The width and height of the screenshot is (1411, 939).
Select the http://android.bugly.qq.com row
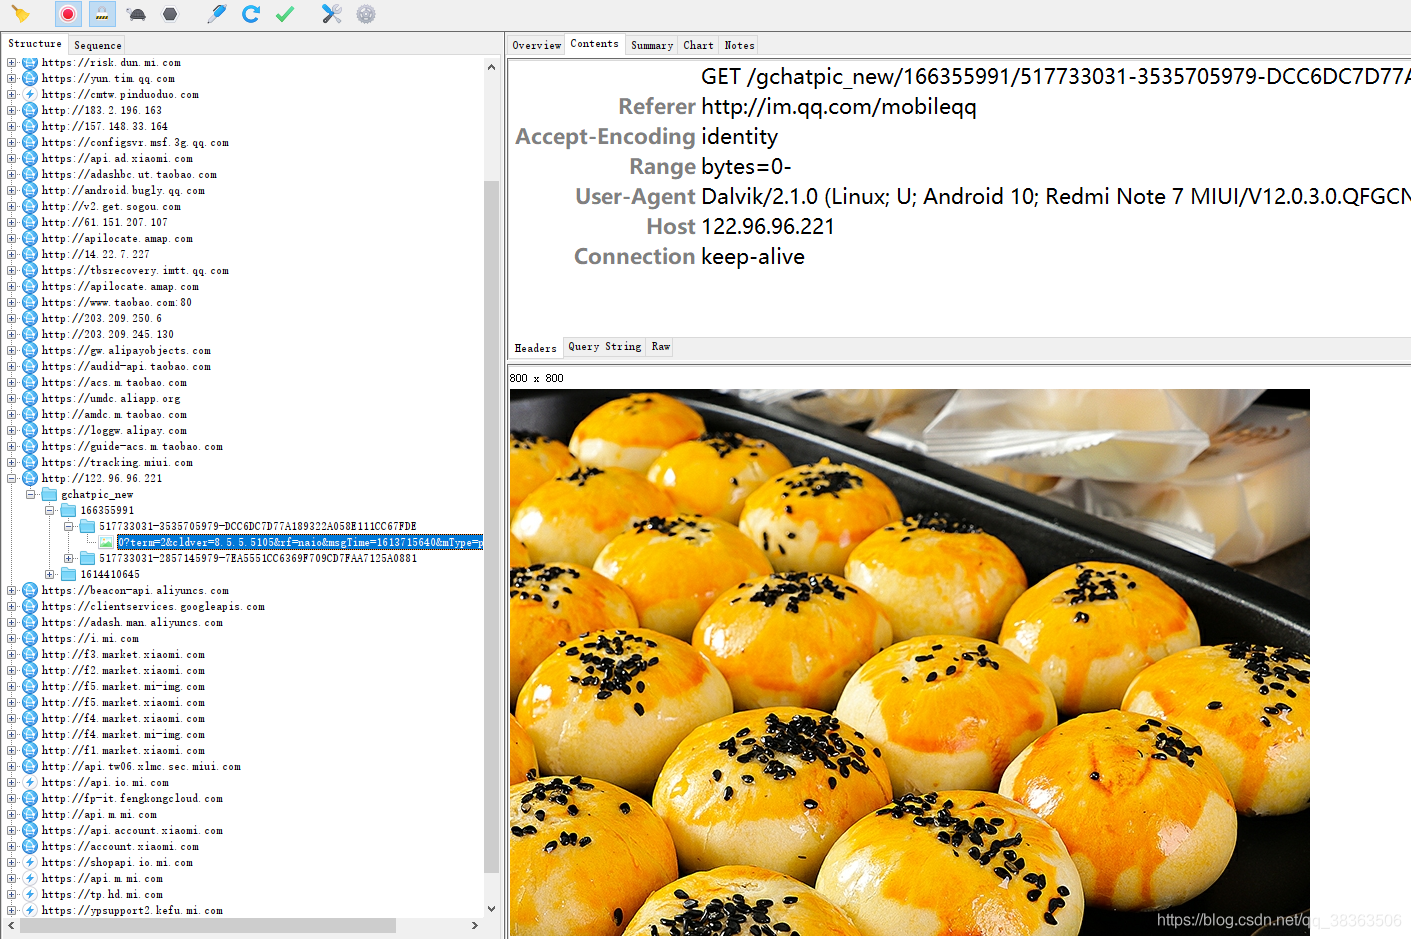(x=123, y=191)
